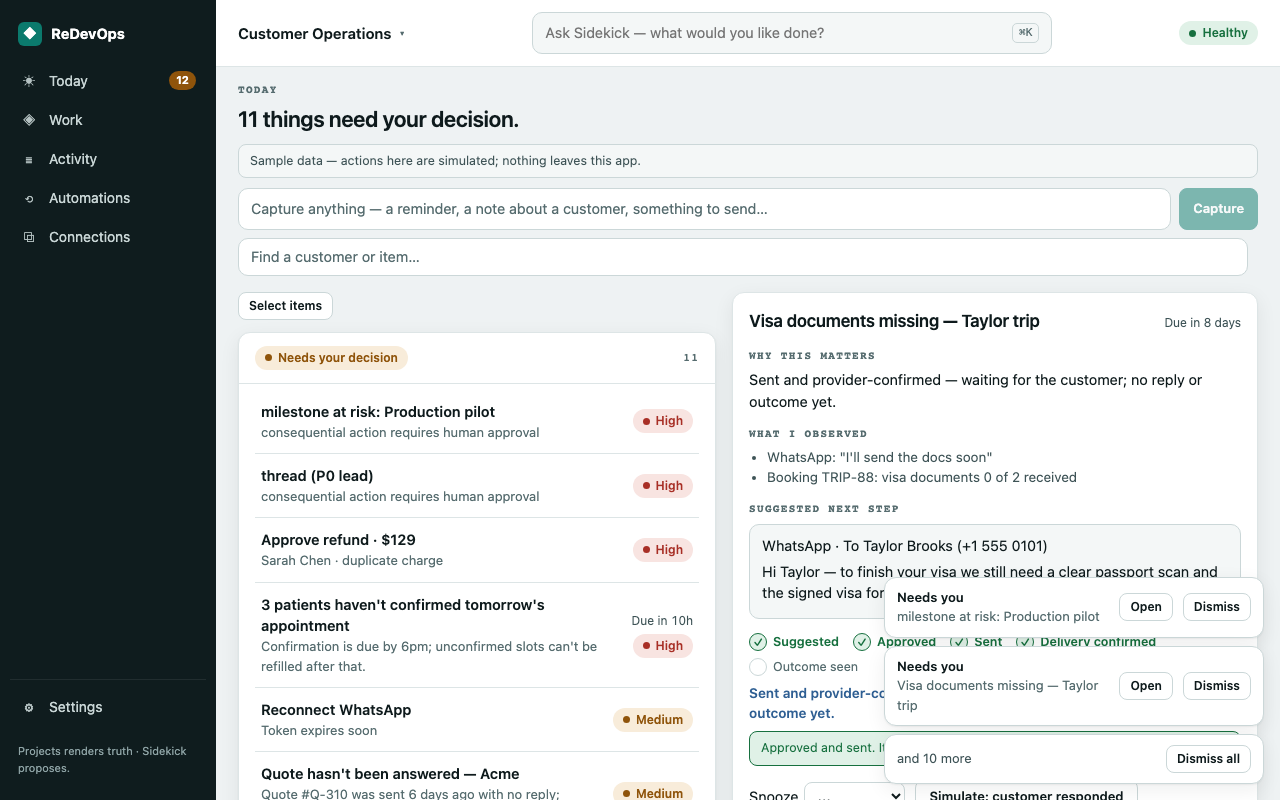Click High badge on the Approve refund row
This screenshot has height=800, width=1280.
point(663,550)
